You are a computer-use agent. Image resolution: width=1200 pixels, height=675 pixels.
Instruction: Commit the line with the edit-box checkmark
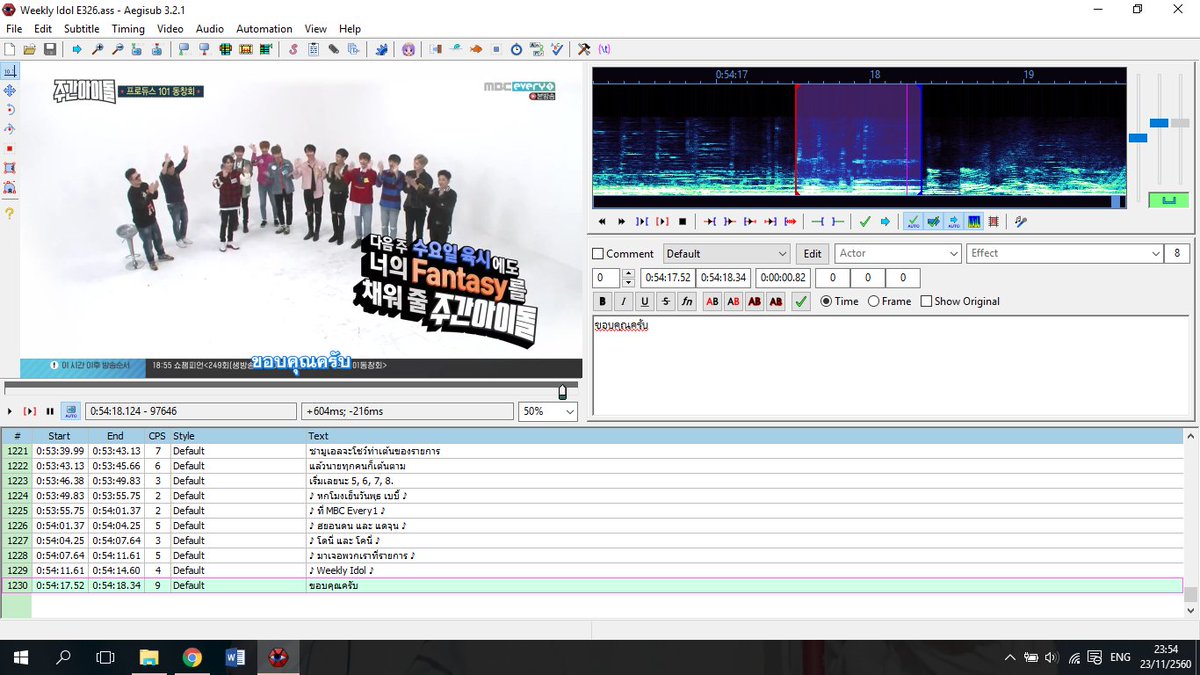point(800,301)
